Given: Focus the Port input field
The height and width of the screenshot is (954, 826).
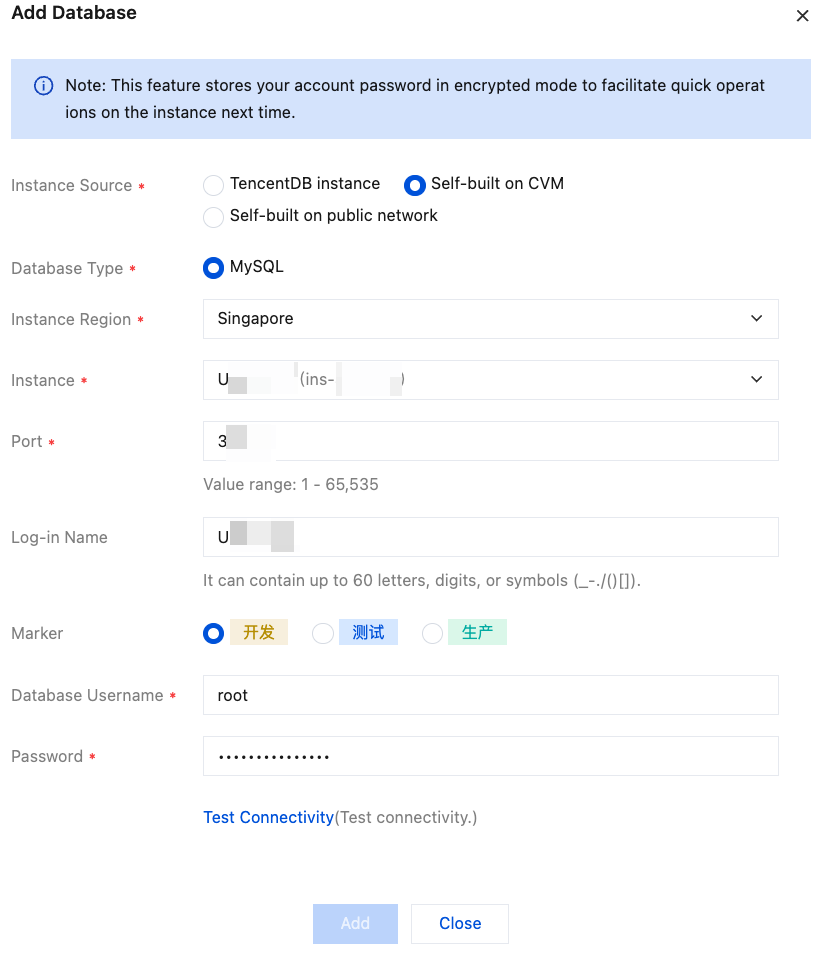Looking at the screenshot, I should (x=490, y=441).
